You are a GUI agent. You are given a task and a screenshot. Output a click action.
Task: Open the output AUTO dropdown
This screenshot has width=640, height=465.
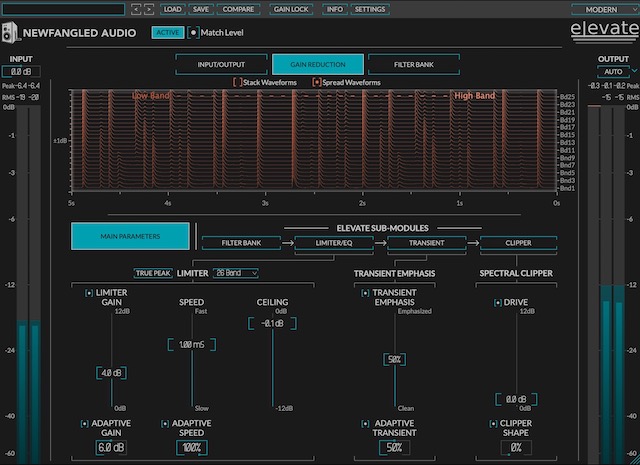613,72
